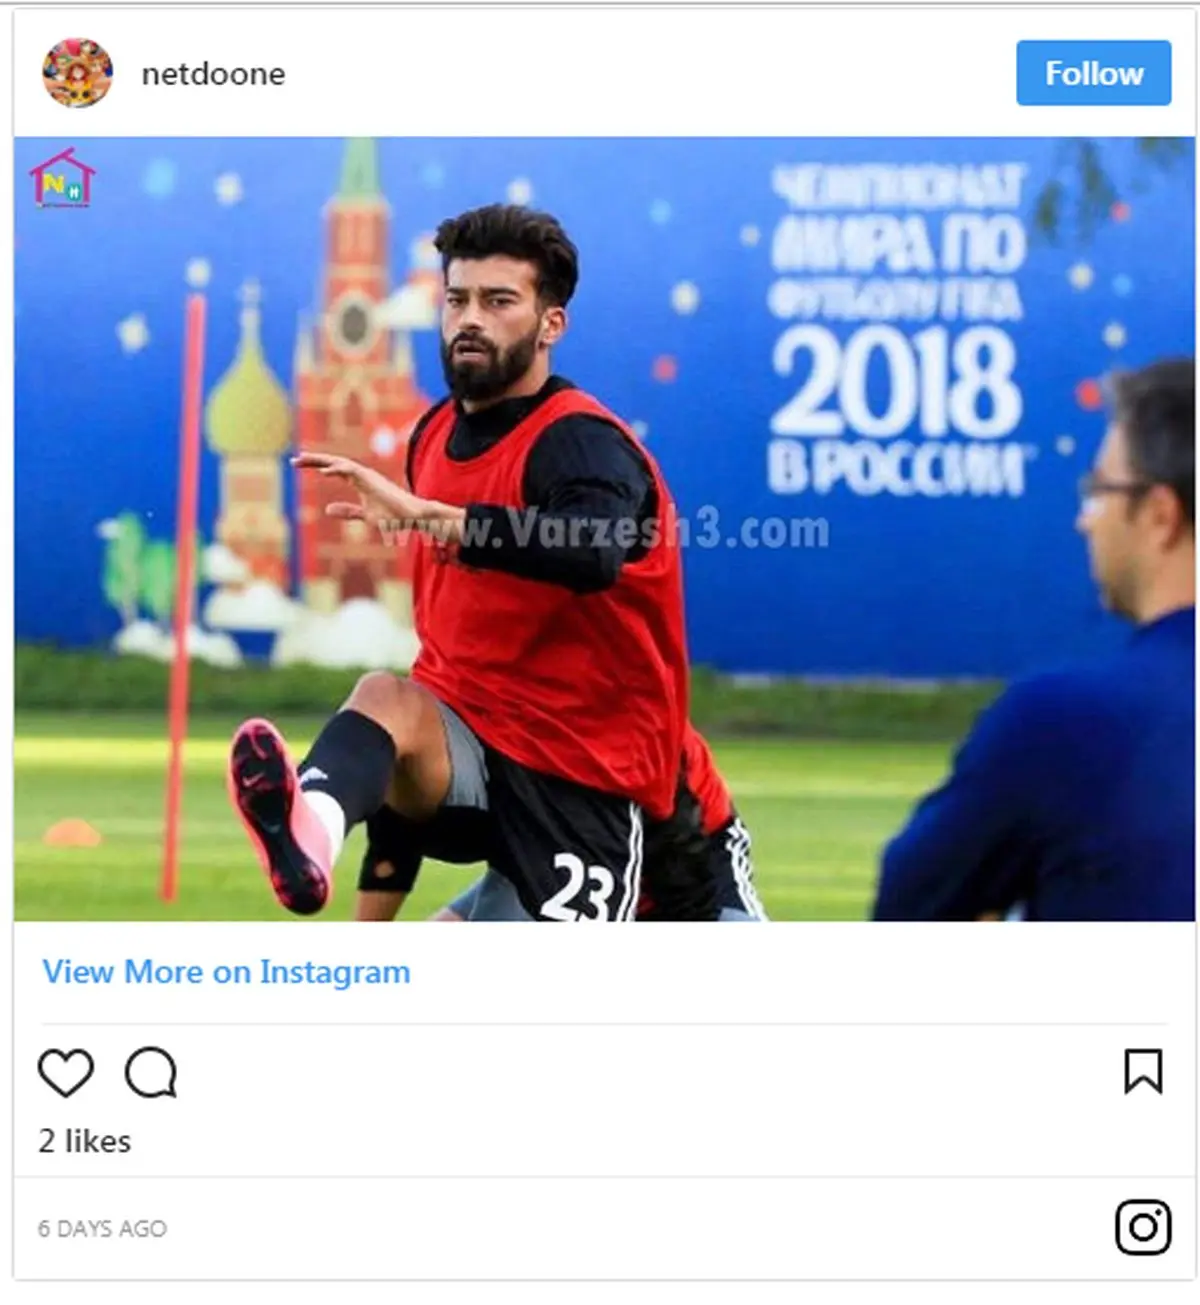
Task: Follow the netdoone account
Action: click(x=1093, y=73)
